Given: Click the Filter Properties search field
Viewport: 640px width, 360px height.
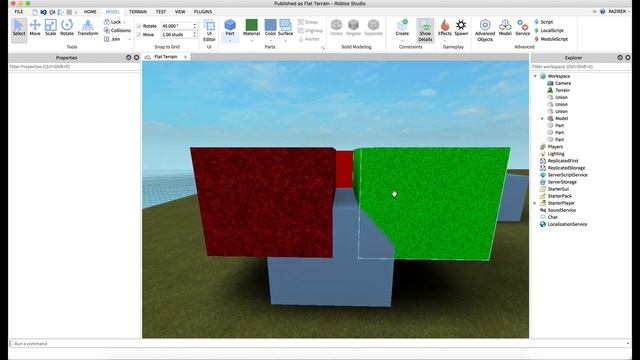Looking at the screenshot, I should coord(74,67).
